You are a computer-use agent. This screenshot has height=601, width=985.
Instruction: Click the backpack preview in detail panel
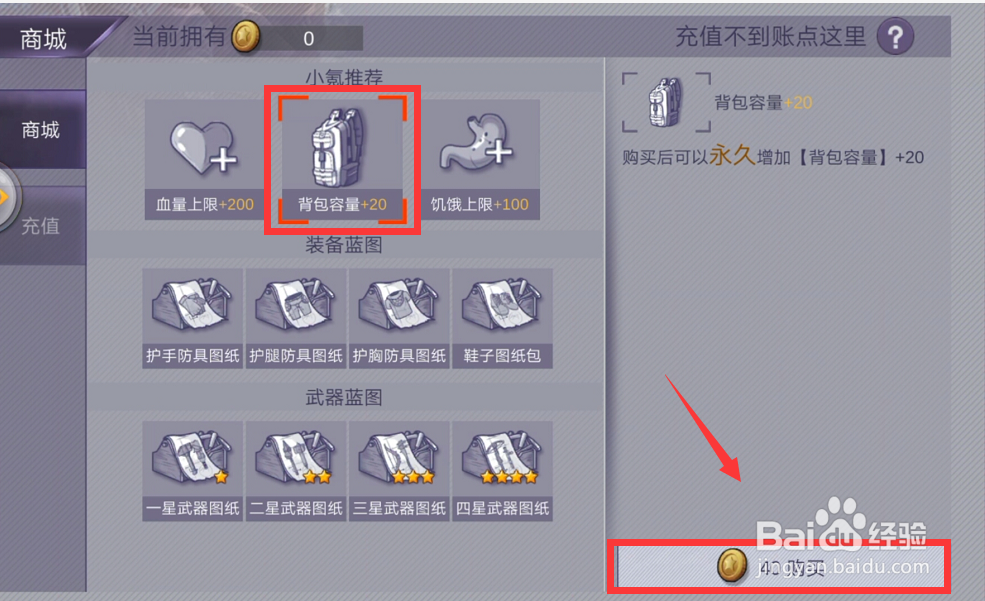pyautogui.click(x=666, y=102)
